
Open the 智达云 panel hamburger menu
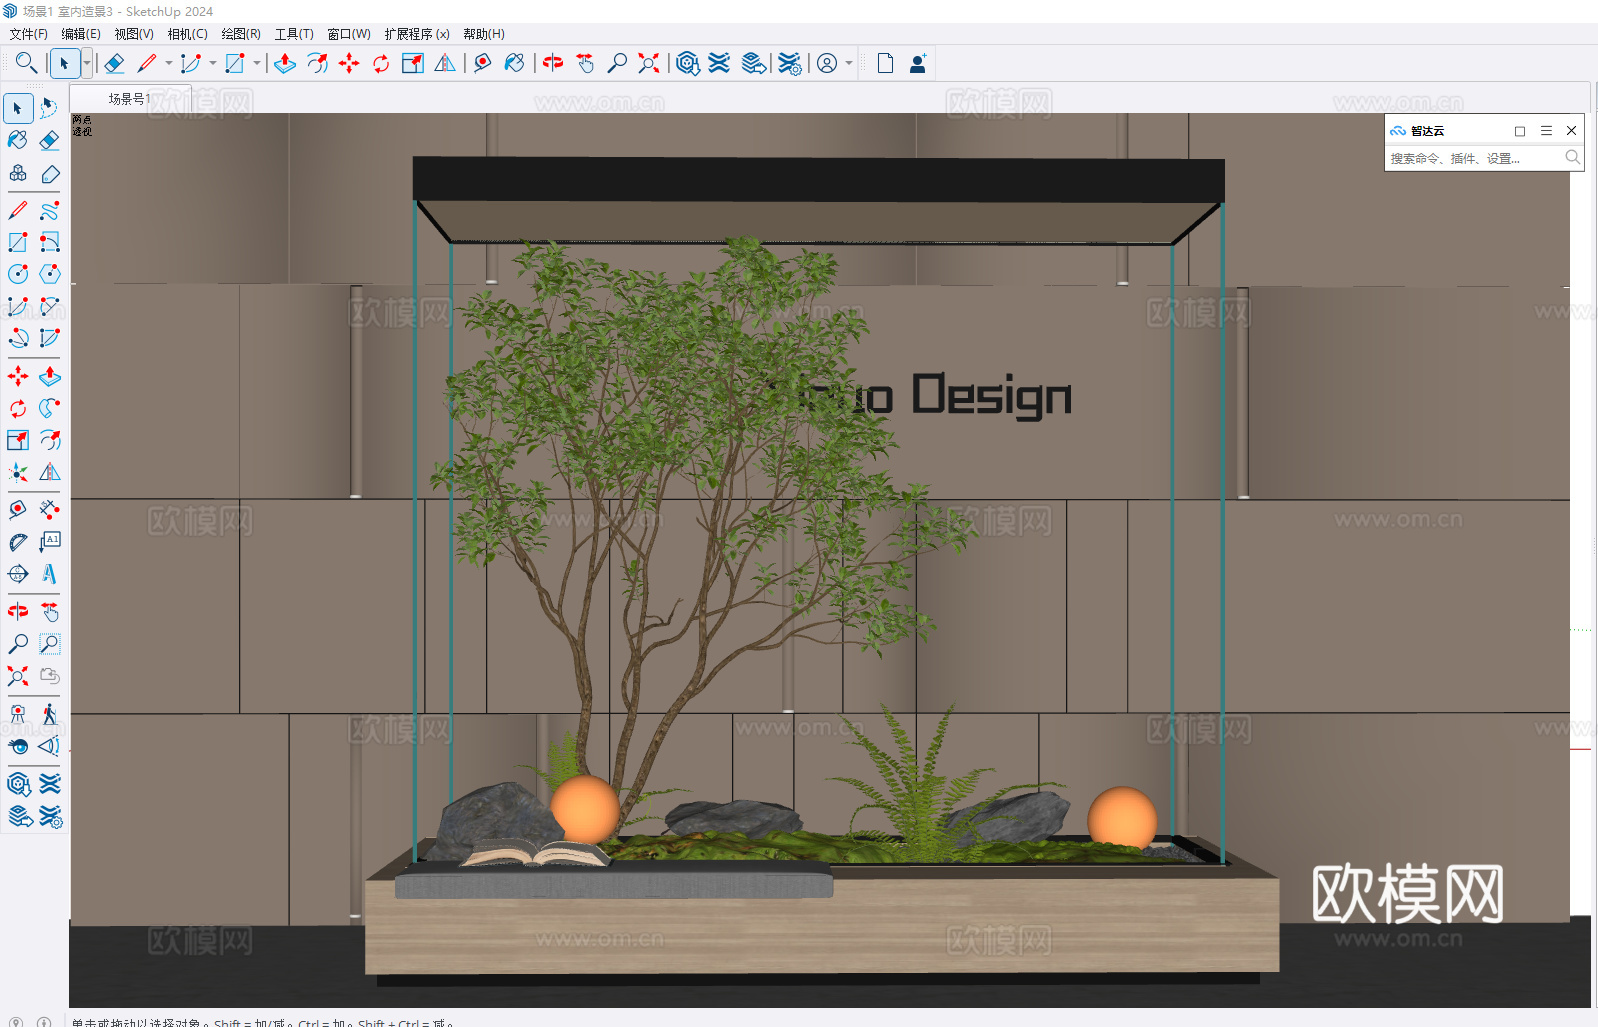1546,131
